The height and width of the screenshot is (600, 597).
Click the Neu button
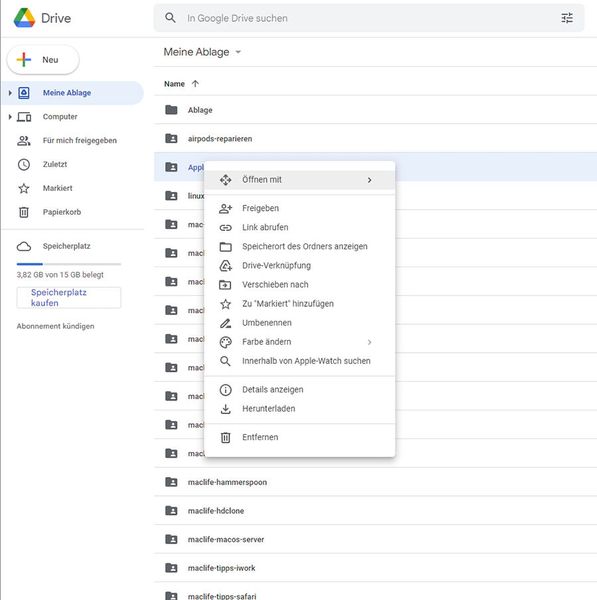43,60
